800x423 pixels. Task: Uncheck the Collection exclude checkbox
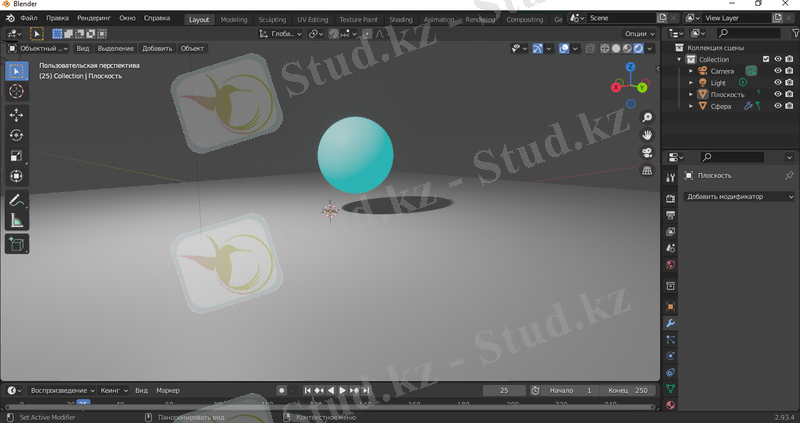[x=766, y=59]
